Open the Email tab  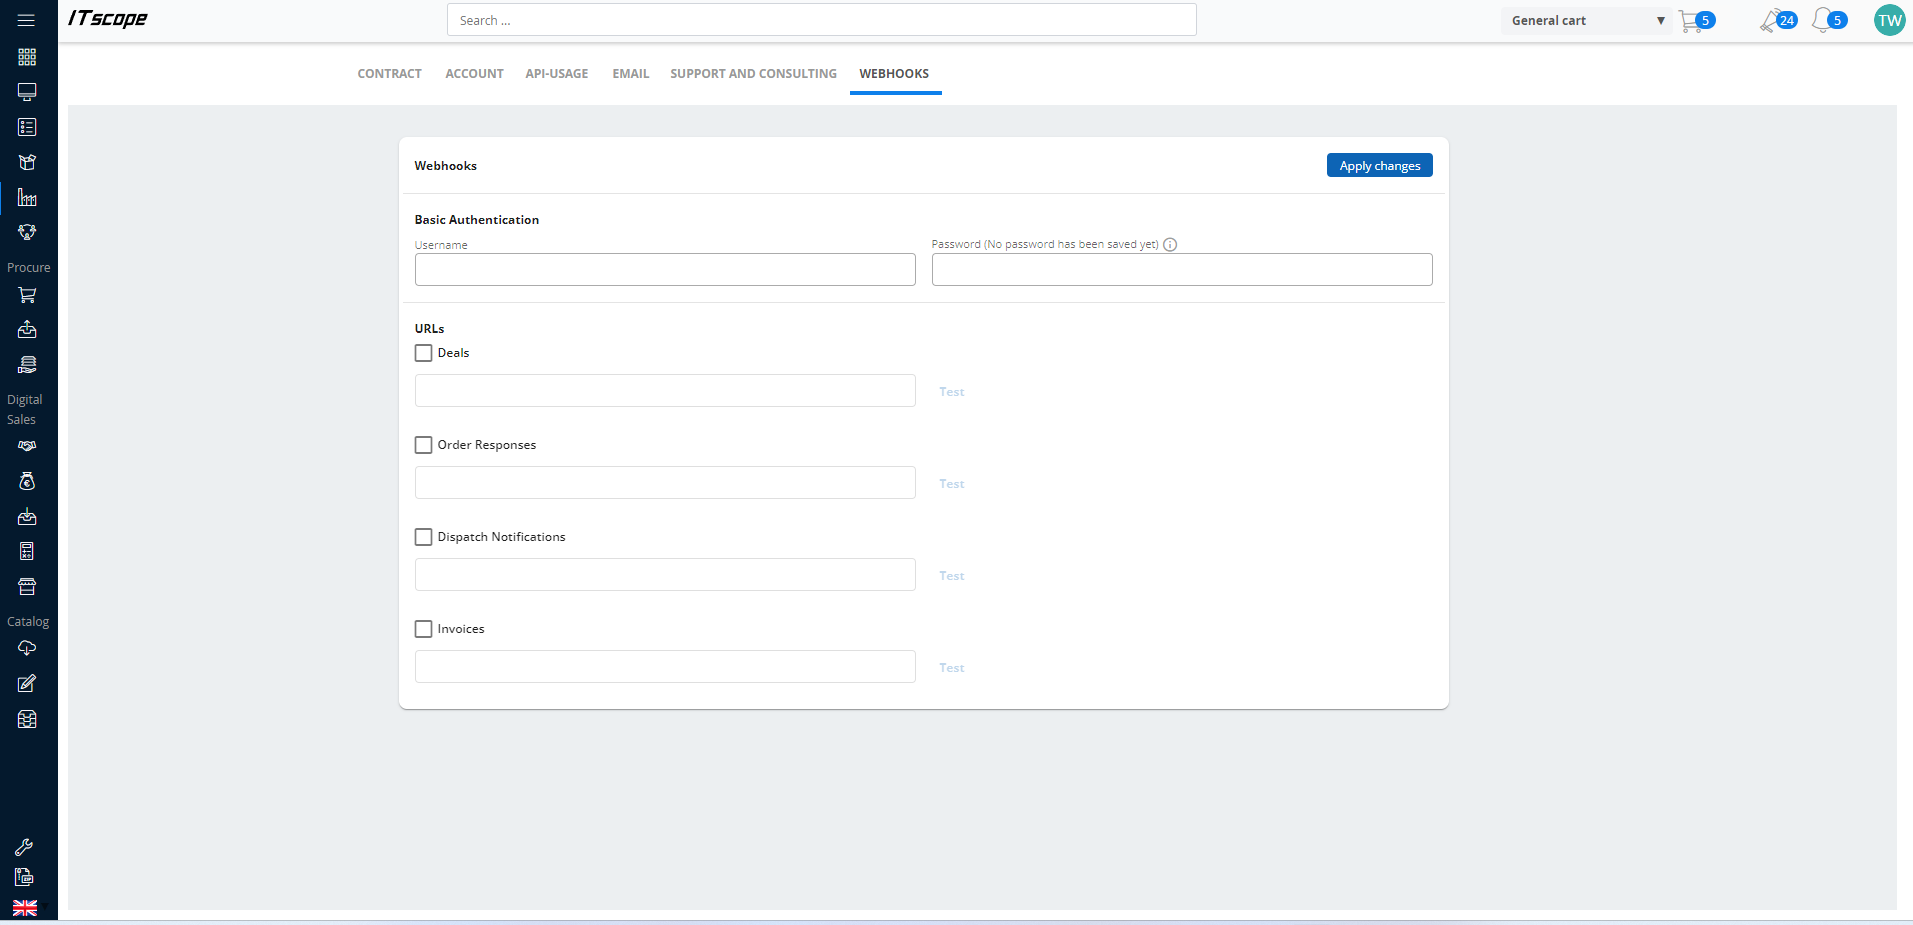pos(631,74)
